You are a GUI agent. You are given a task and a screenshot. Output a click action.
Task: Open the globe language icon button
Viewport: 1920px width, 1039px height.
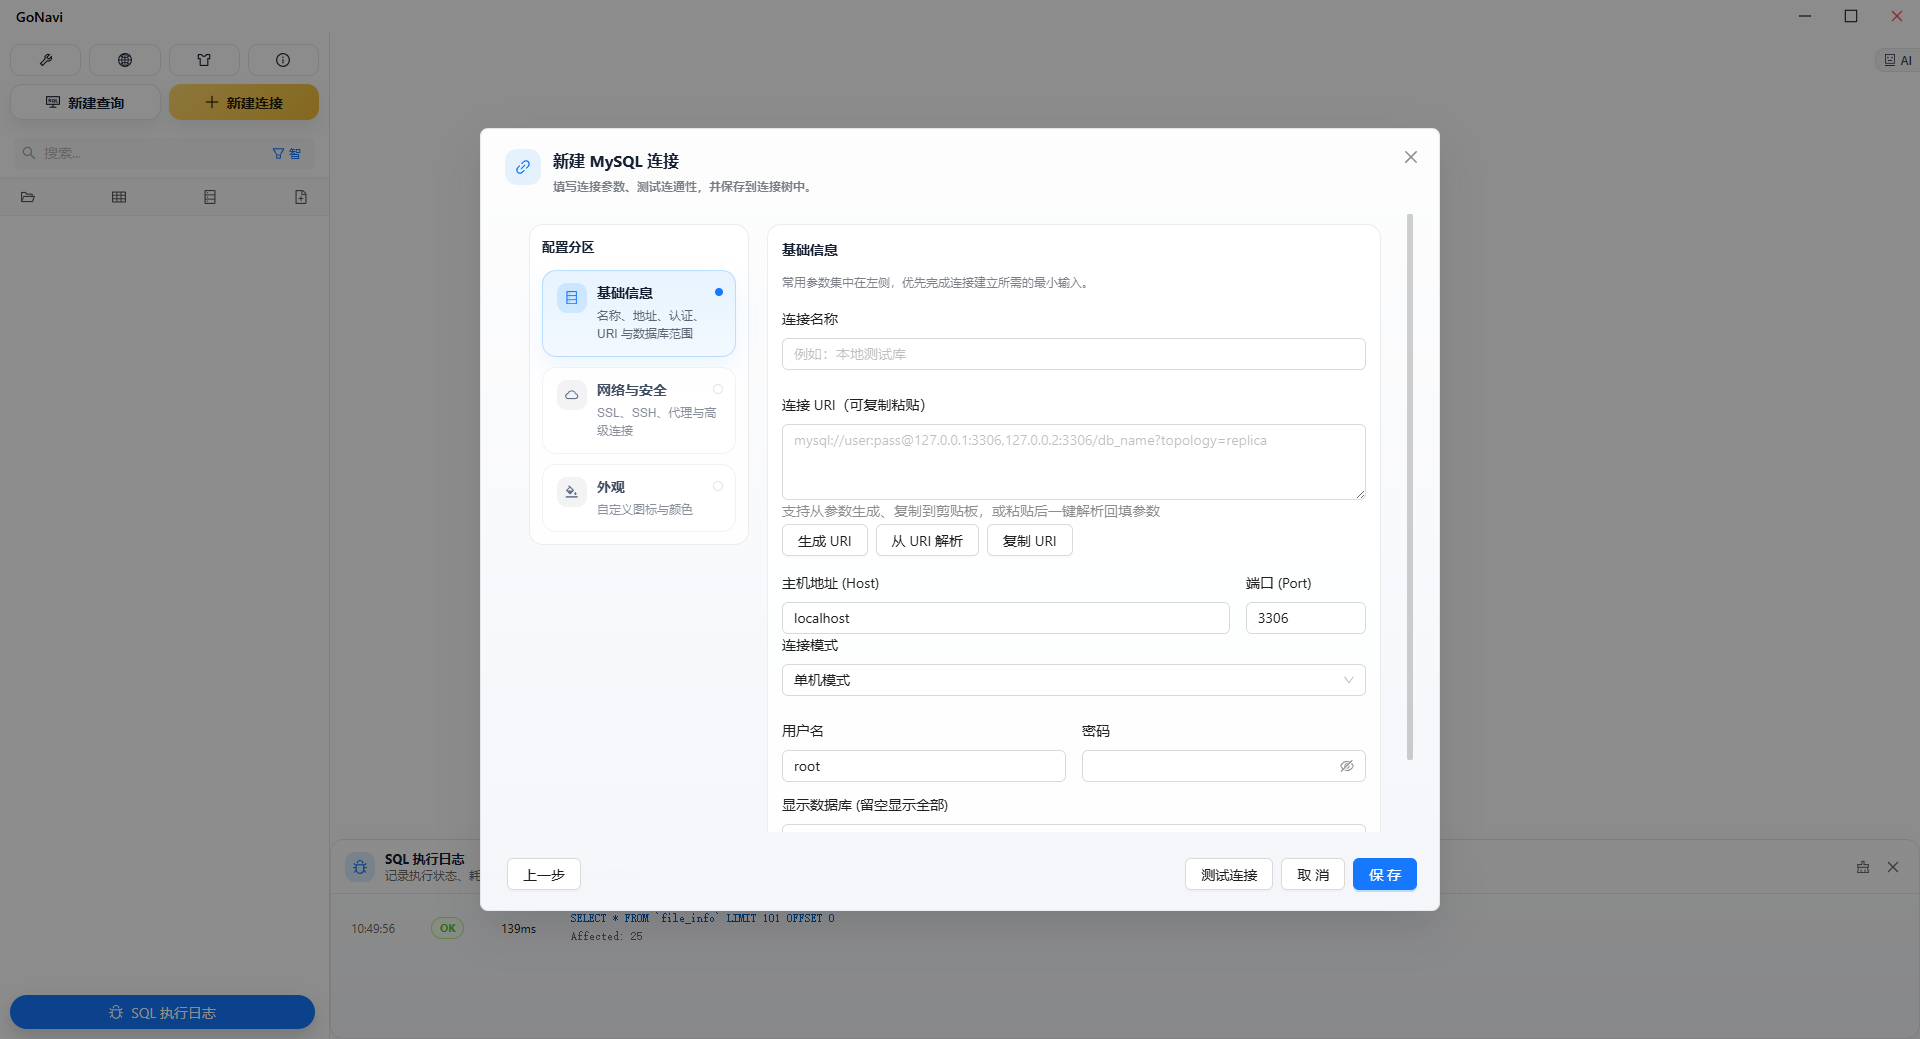tap(125, 60)
